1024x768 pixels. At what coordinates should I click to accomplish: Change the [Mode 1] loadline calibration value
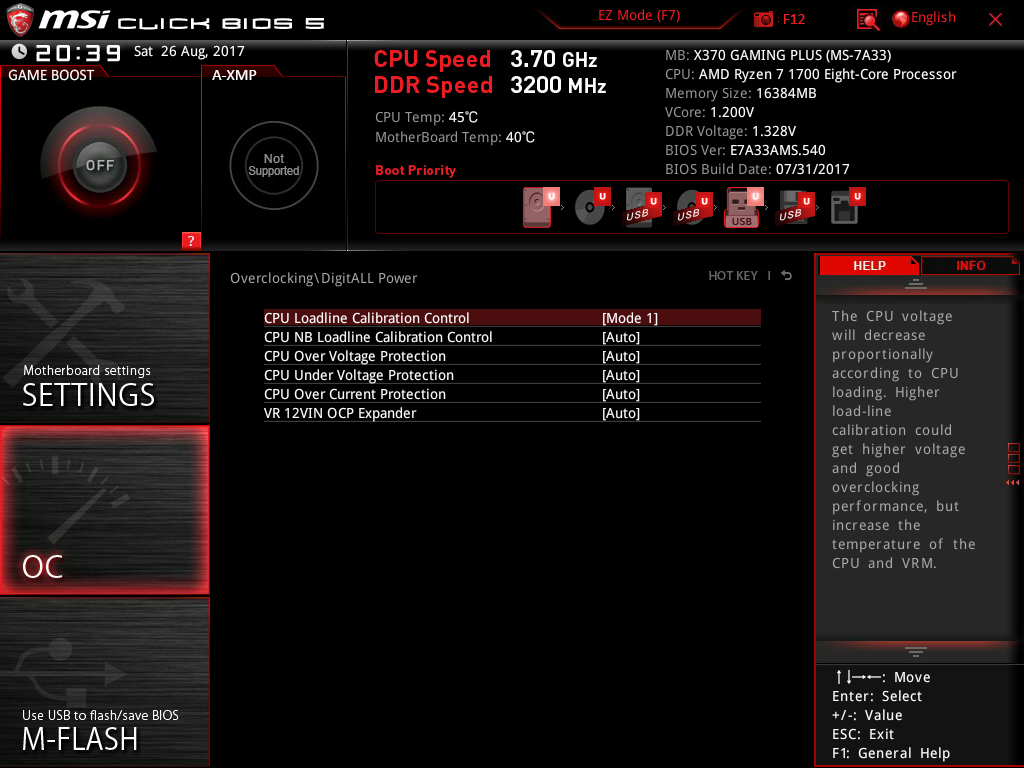(x=630, y=318)
